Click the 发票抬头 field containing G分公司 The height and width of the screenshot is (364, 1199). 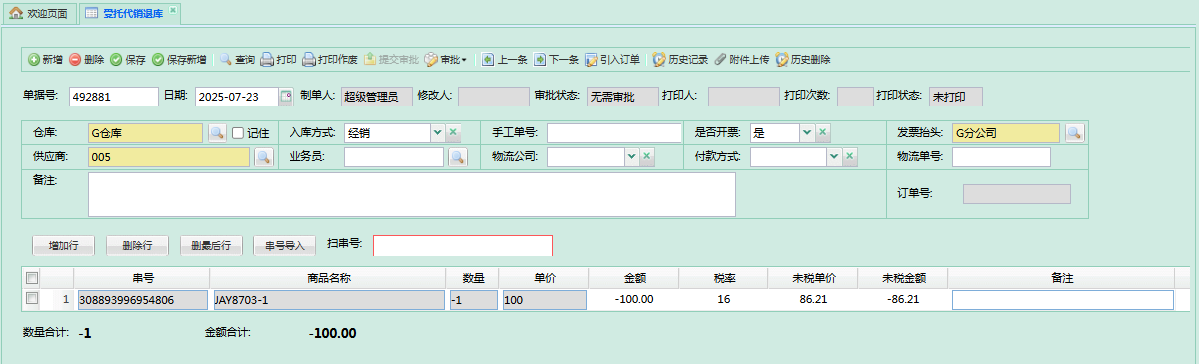coord(1006,133)
